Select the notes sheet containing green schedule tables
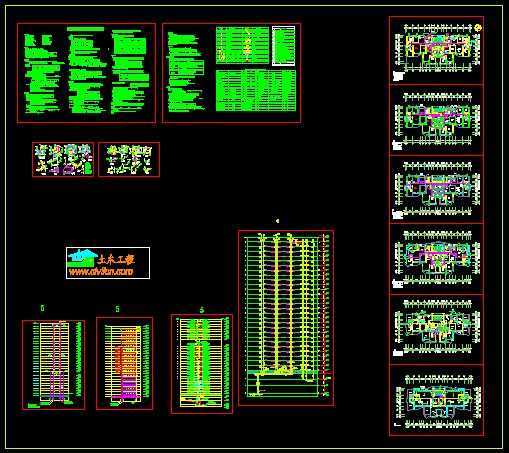 tap(232, 73)
